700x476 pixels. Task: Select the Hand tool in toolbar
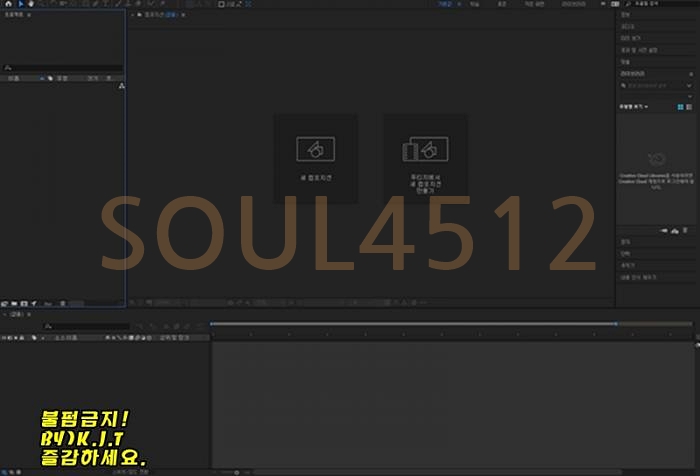31,4
